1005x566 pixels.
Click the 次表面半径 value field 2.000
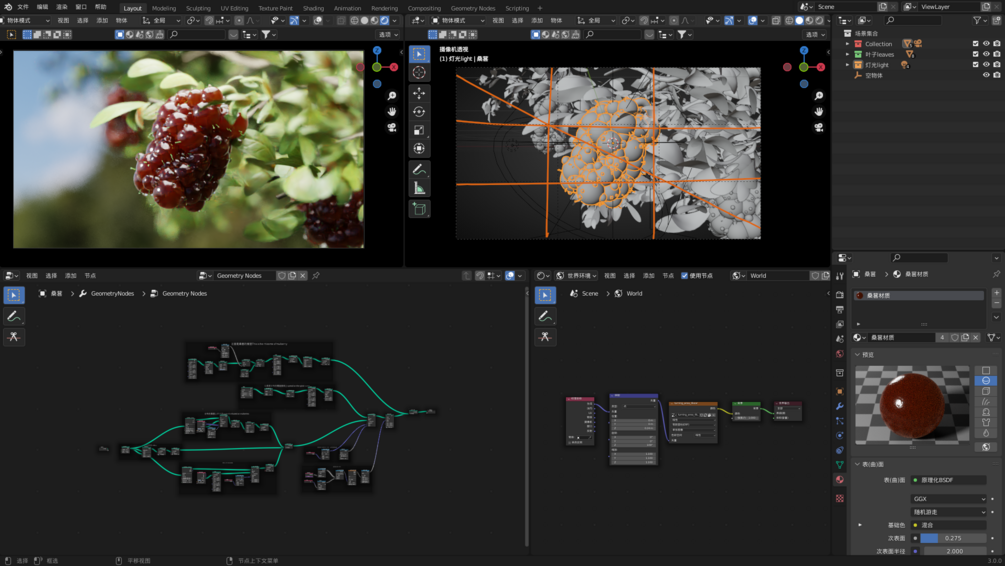click(x=953, y=551)
